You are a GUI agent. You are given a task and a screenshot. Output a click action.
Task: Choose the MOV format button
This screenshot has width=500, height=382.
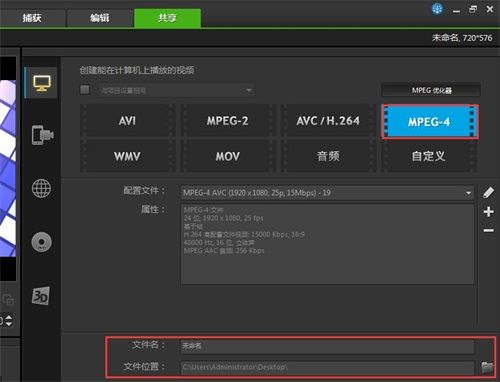(x=227, y=156)
